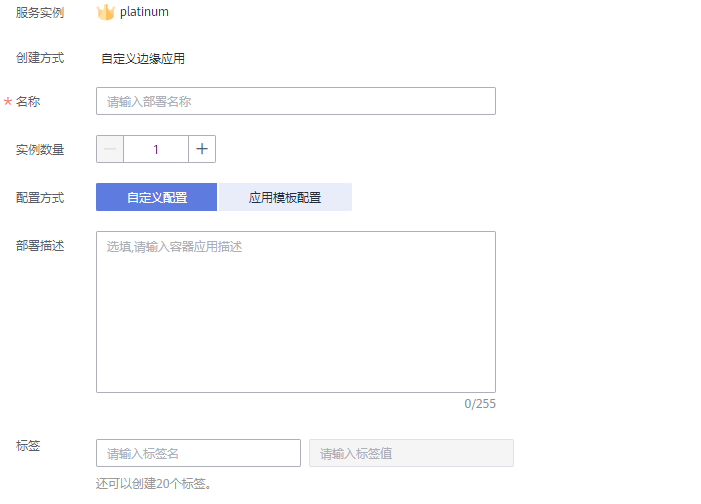Click the 请输入标签值 tag value field

click(411, 453)
